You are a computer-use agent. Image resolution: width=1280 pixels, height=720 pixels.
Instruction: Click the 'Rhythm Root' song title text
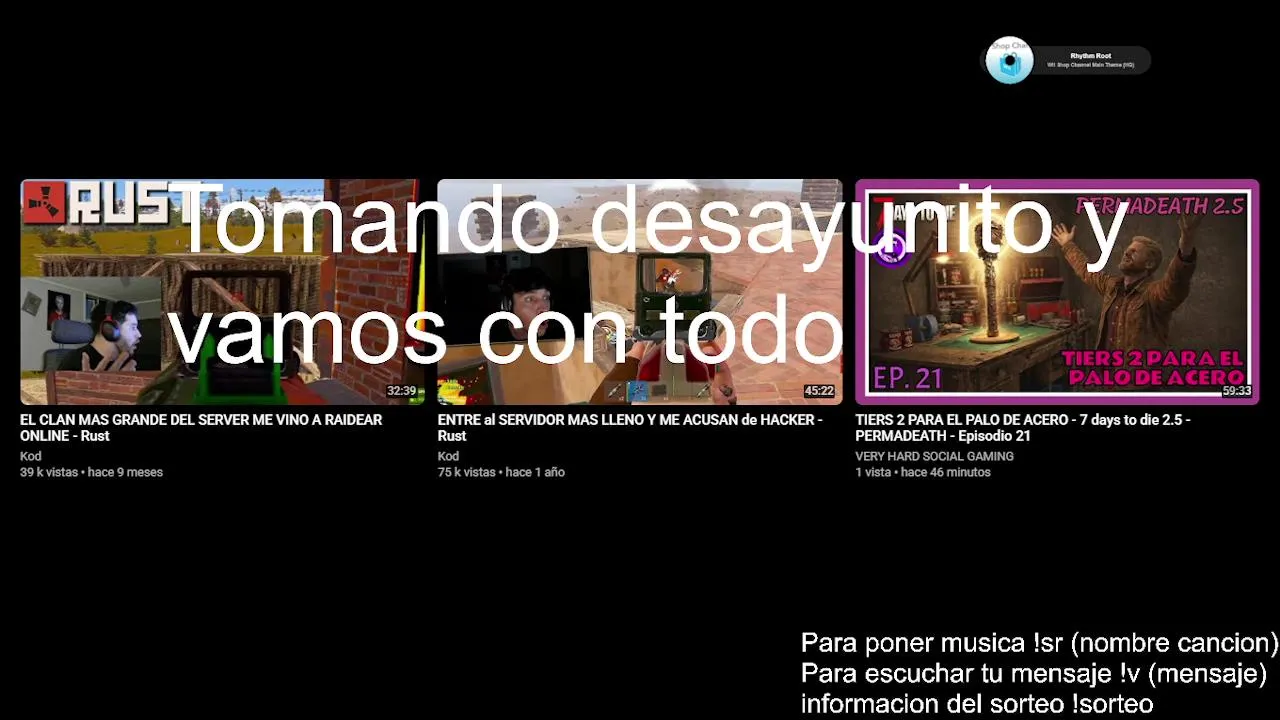point(1090,56)
